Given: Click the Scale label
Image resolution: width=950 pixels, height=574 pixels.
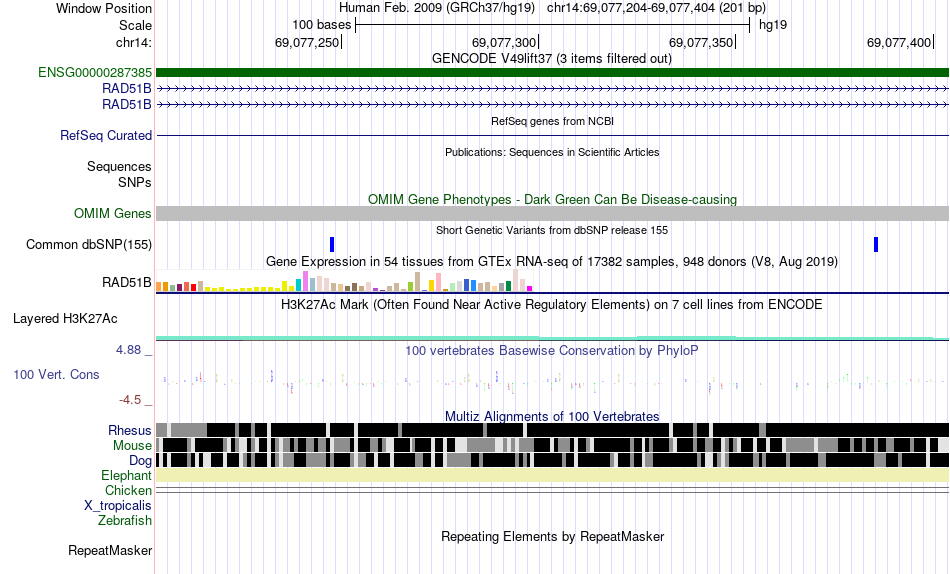Looking at the screenshot, I should [x=136, y=25].
